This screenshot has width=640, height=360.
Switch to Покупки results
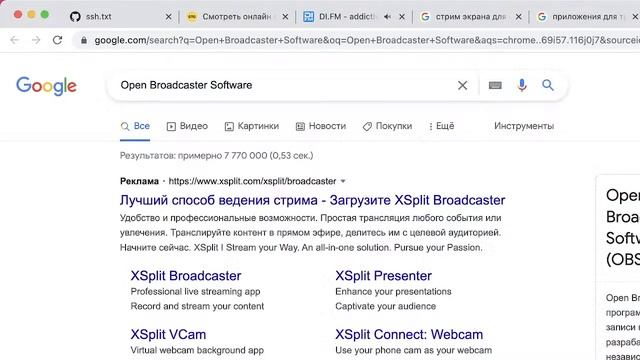click(x=387, y=126)
